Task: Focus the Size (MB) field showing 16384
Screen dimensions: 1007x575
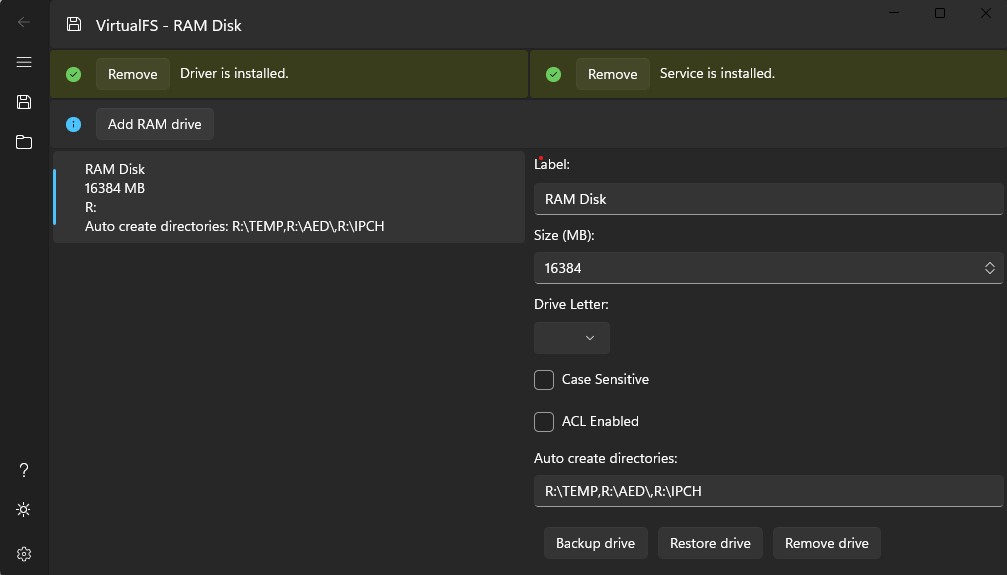Action: click(768, 268)
